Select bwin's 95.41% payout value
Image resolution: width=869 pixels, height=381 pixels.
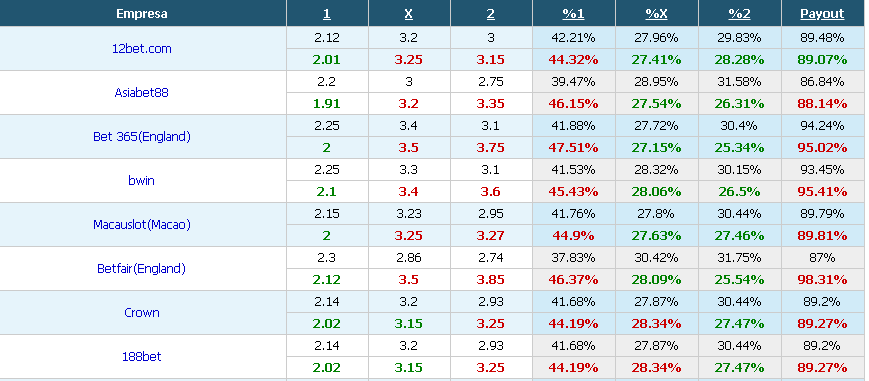pos(822,191)
